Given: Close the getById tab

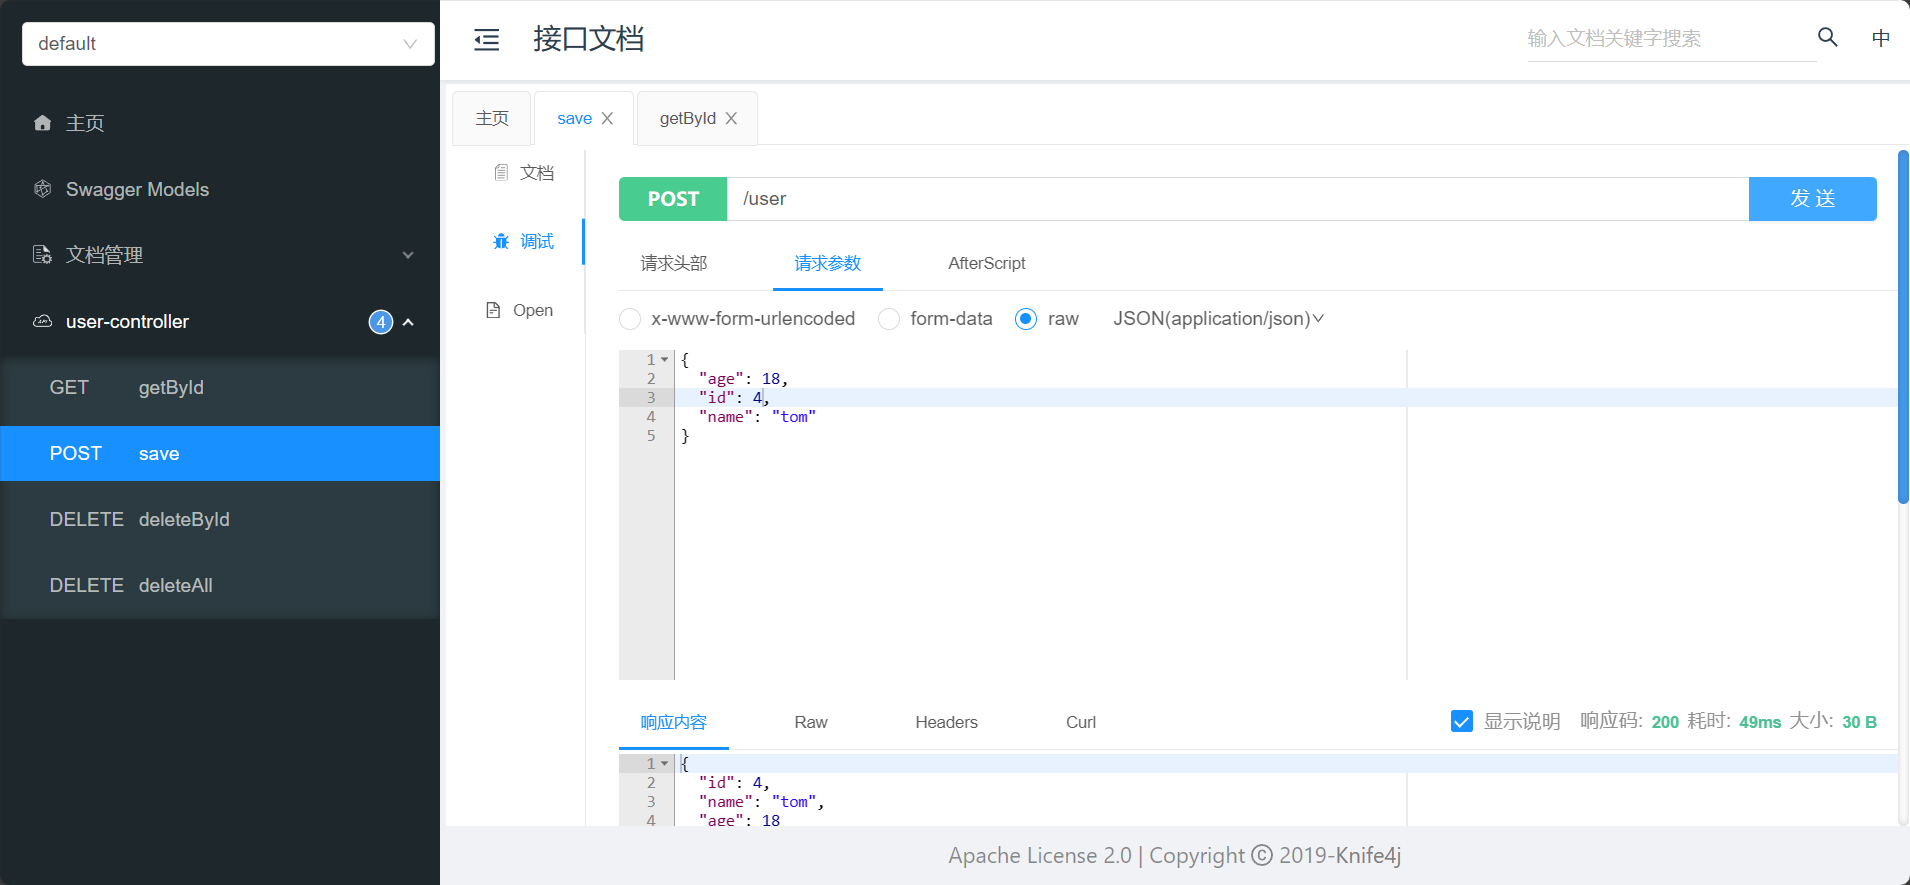Looking at the screenshot, I should [x=731, y=119].
